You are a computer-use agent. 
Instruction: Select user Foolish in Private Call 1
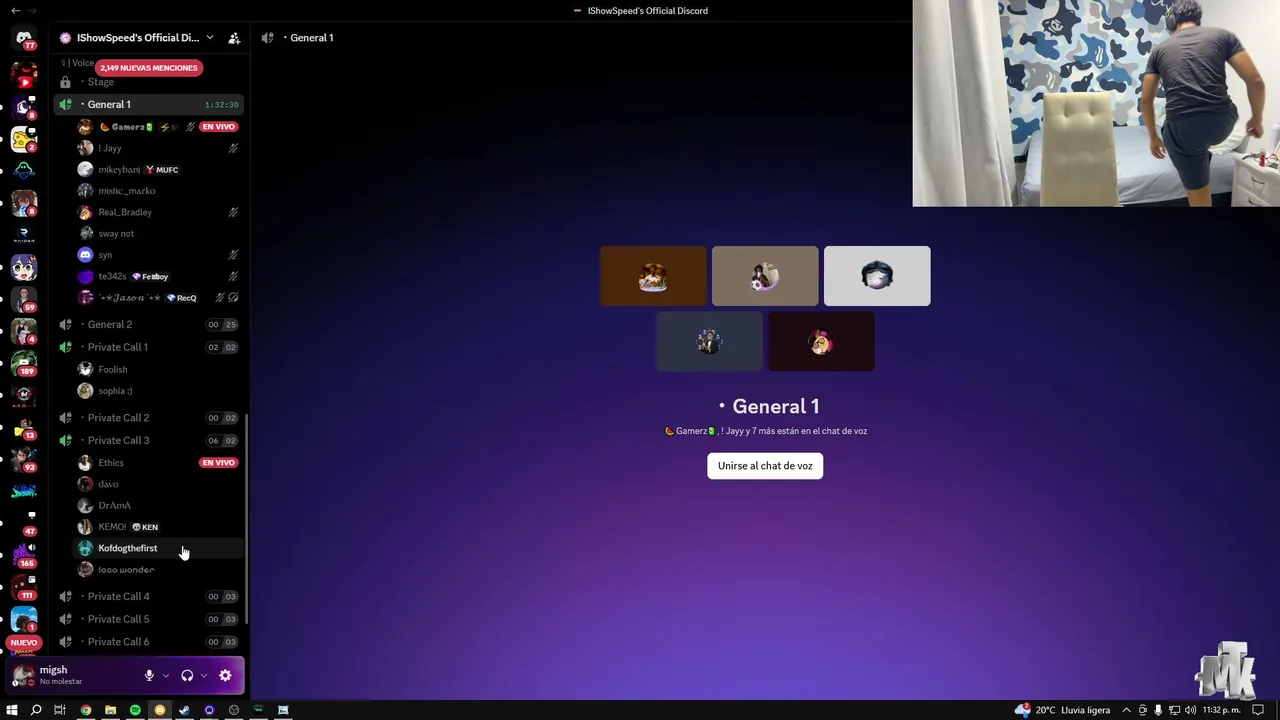[158, 369]
